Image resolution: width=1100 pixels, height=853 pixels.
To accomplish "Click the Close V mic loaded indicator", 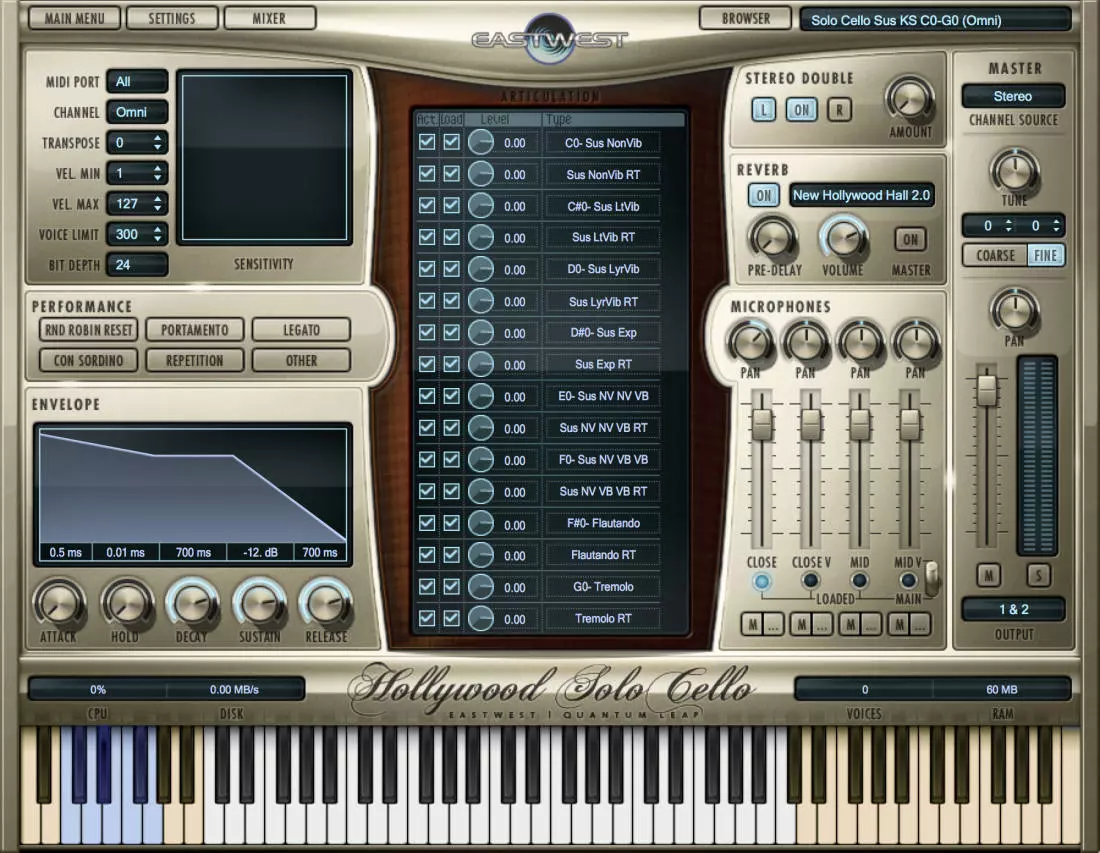I will pos(810,581).
